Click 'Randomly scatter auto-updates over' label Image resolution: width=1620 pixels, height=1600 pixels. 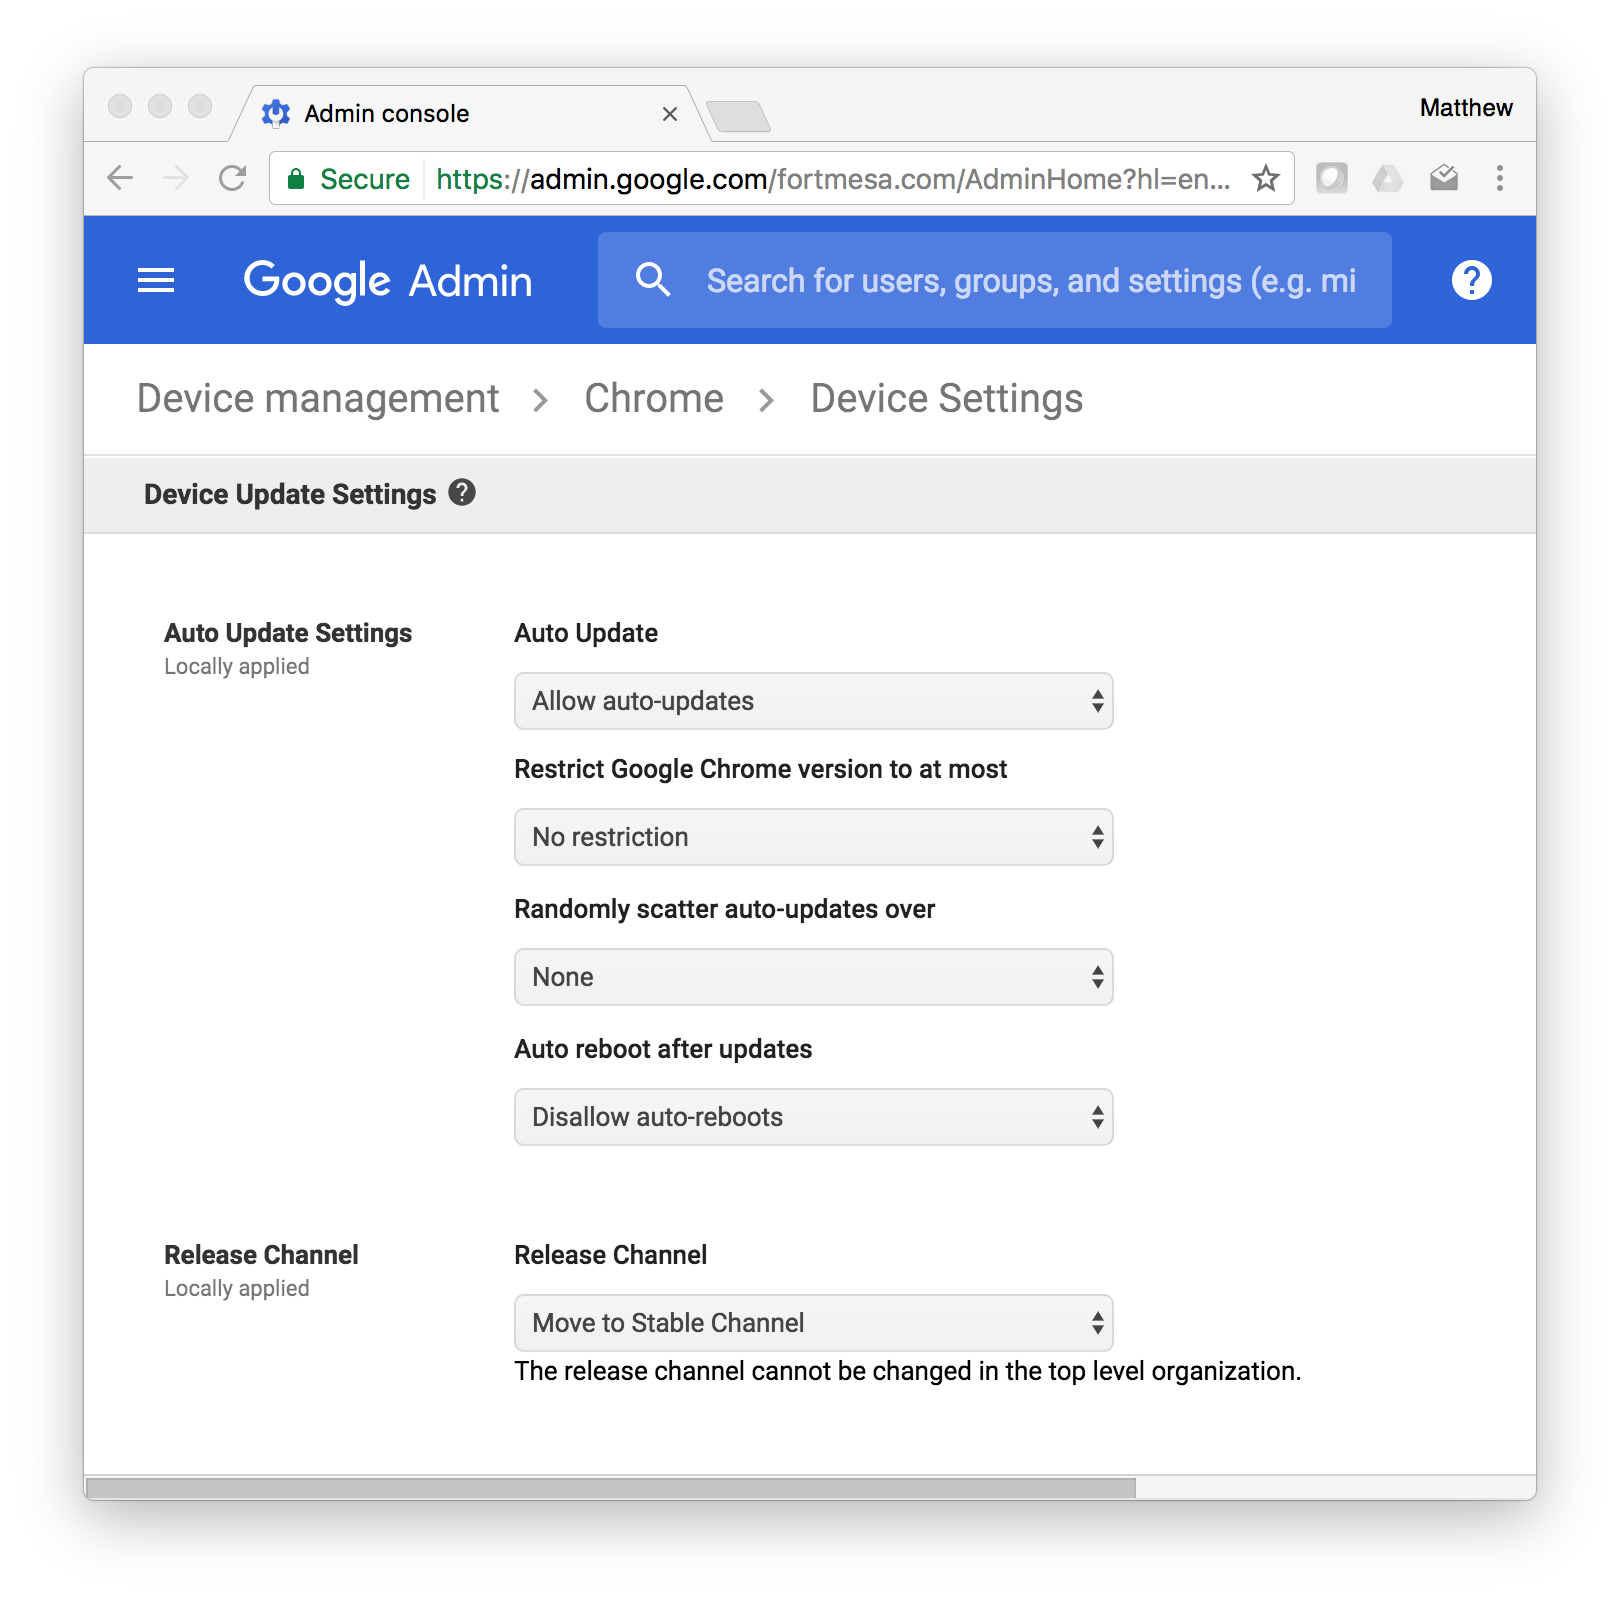click(x=724, y=909)
